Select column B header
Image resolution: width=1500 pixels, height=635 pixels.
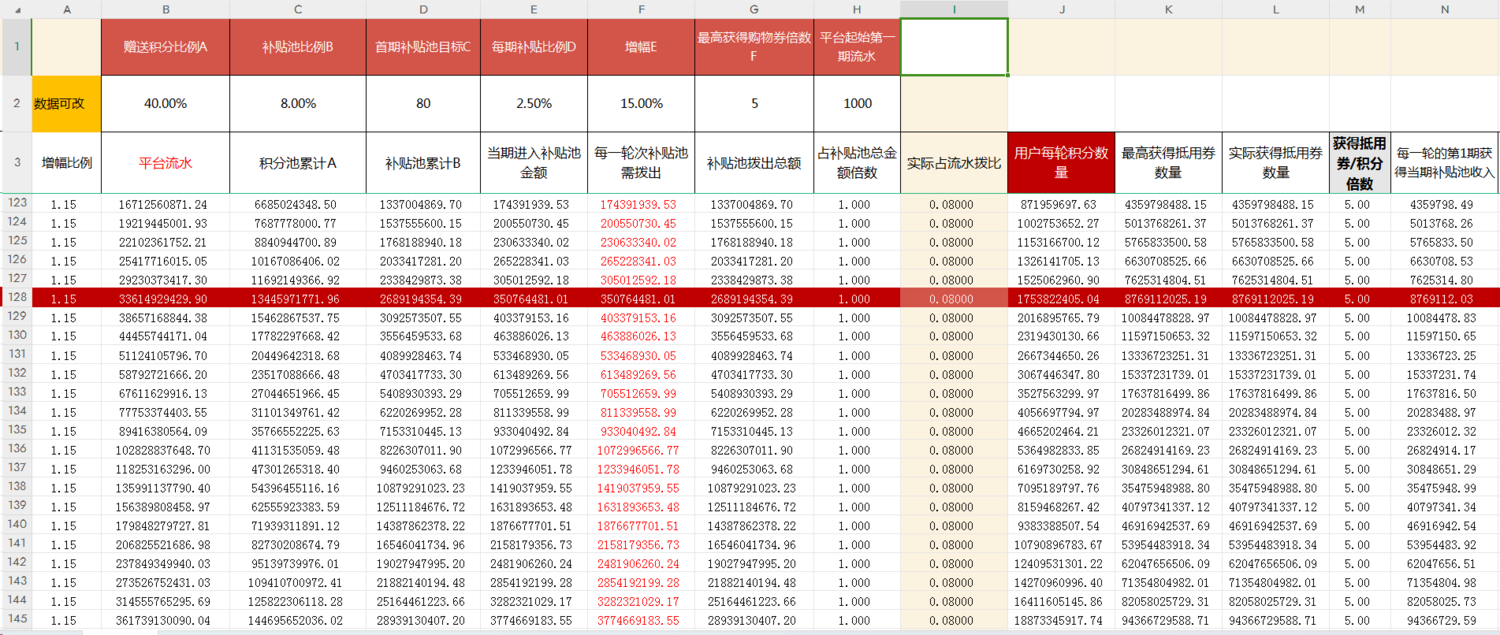166,9
